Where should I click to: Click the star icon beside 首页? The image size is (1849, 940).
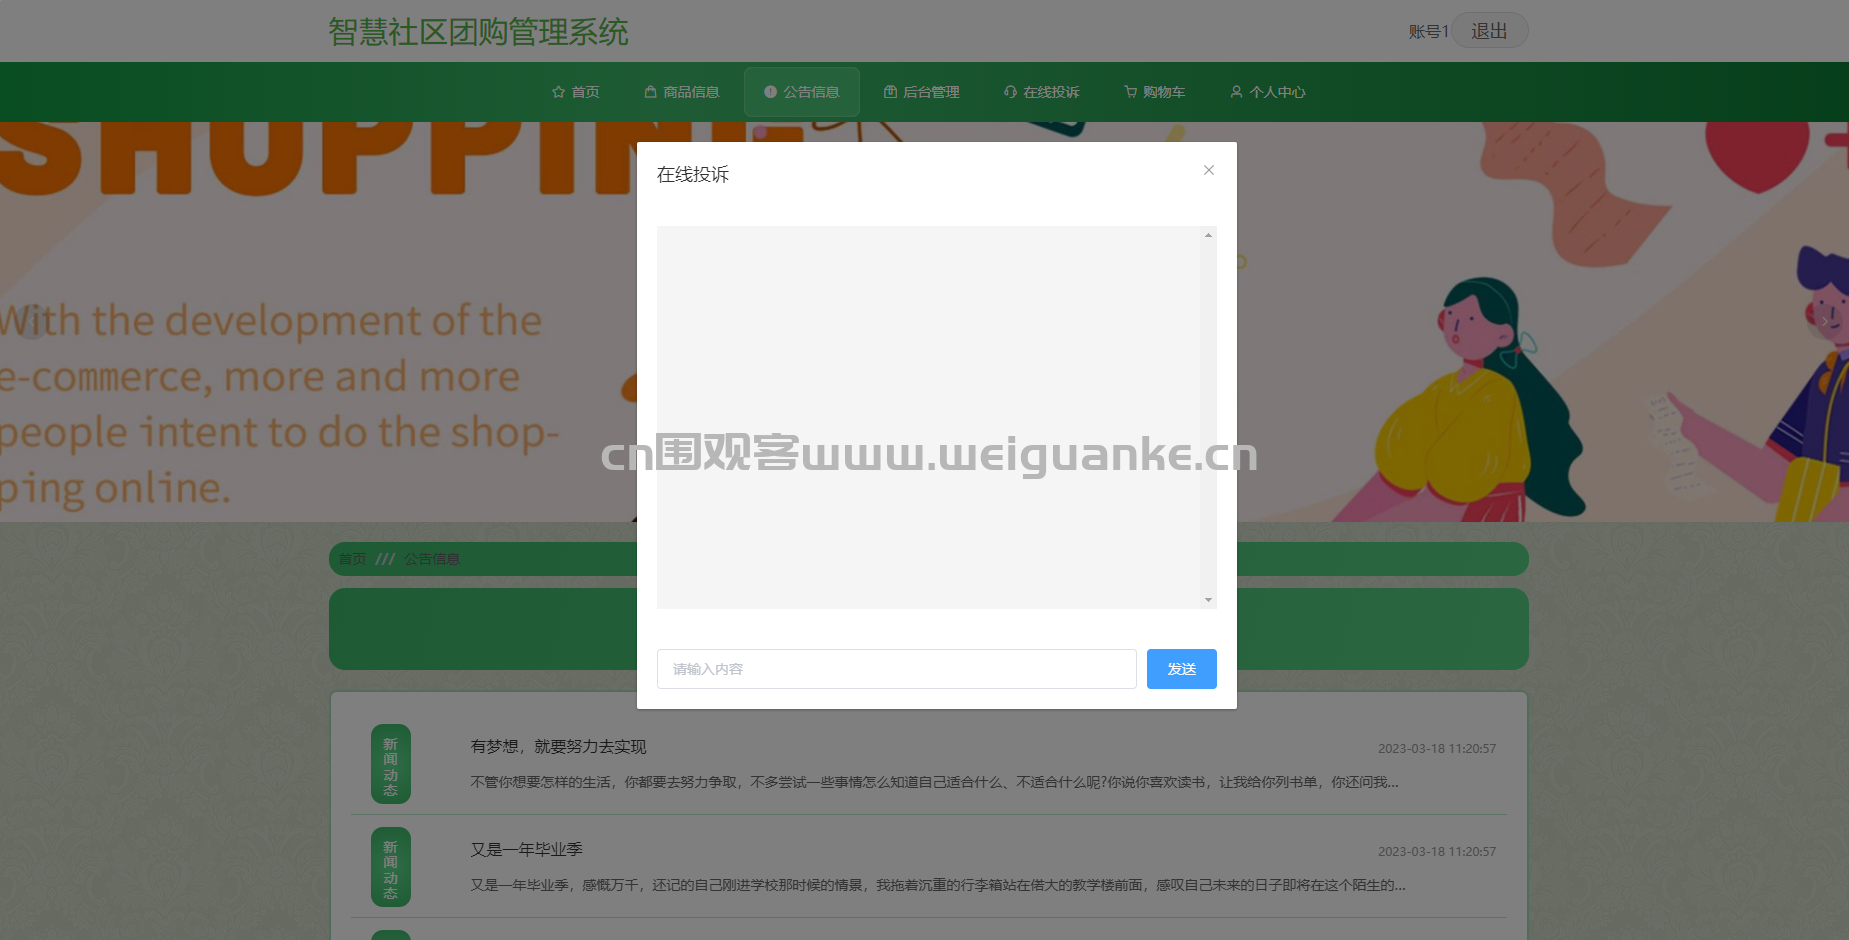[558, 92]
